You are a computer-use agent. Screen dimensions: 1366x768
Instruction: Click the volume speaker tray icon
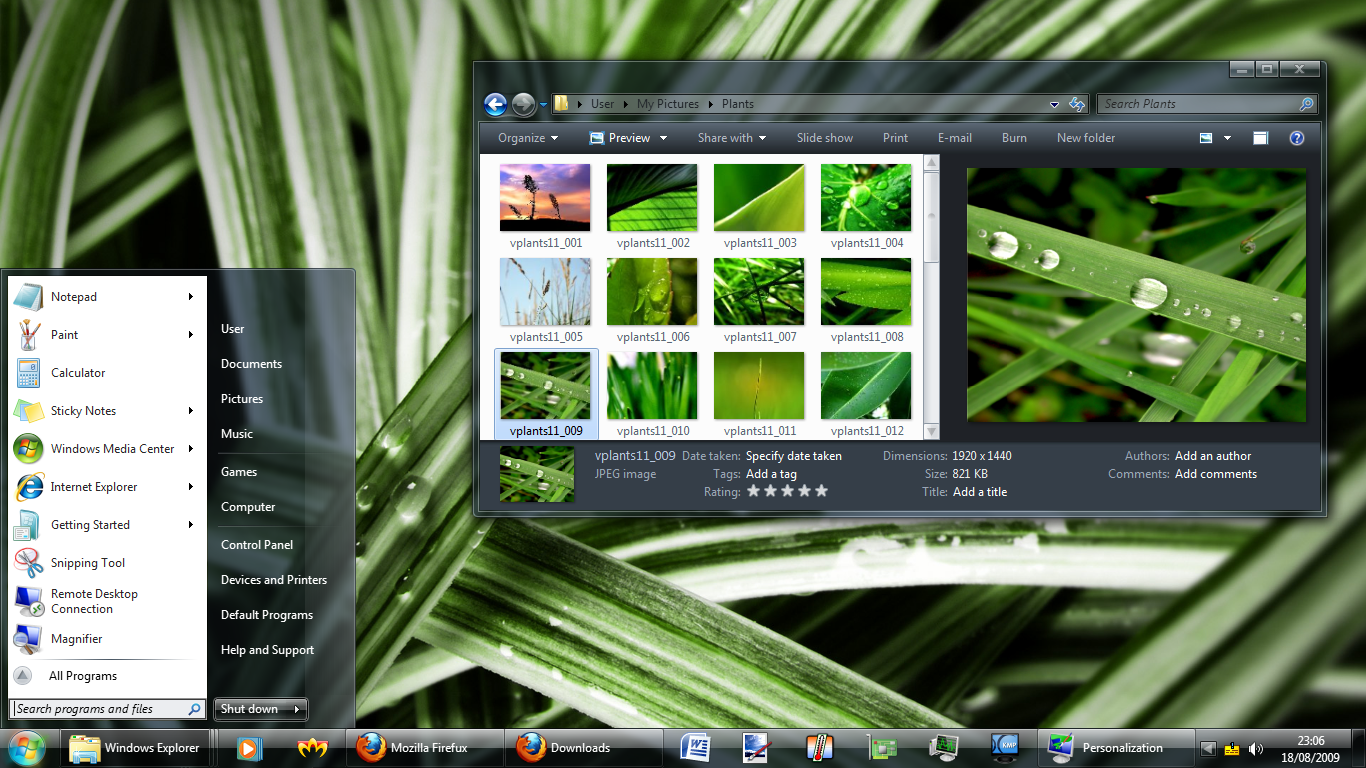click(1255, 748)
